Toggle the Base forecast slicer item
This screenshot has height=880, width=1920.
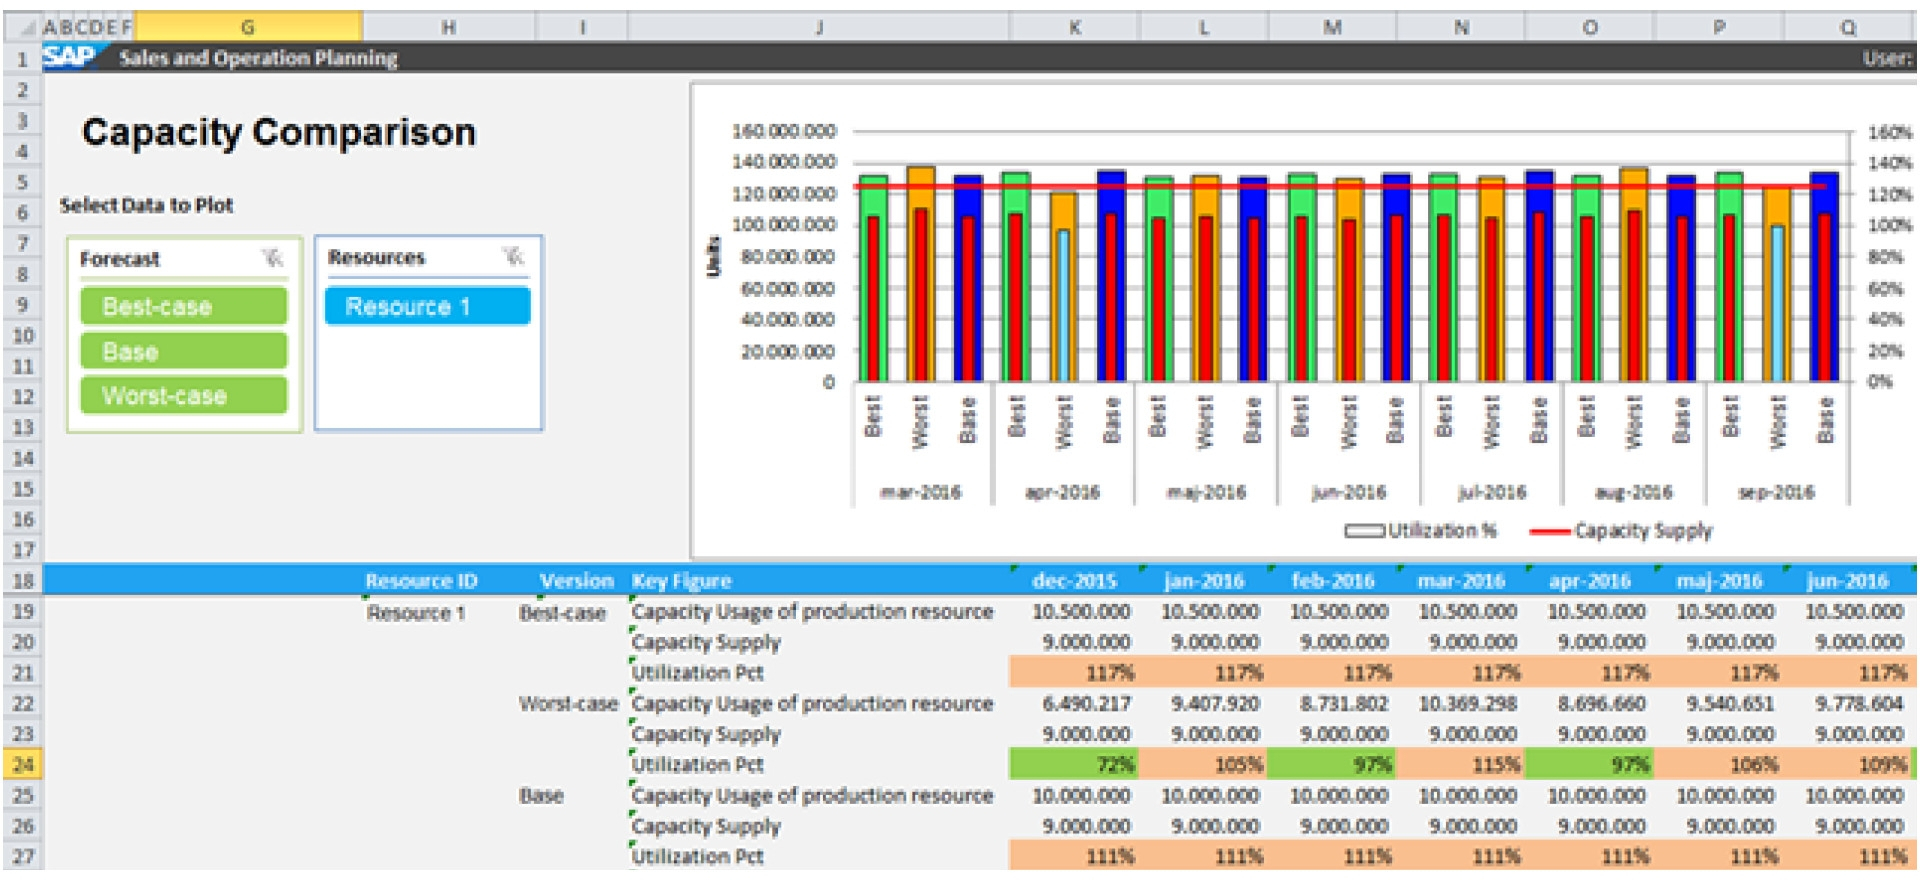pyautogui.click(x=184, y=351)
